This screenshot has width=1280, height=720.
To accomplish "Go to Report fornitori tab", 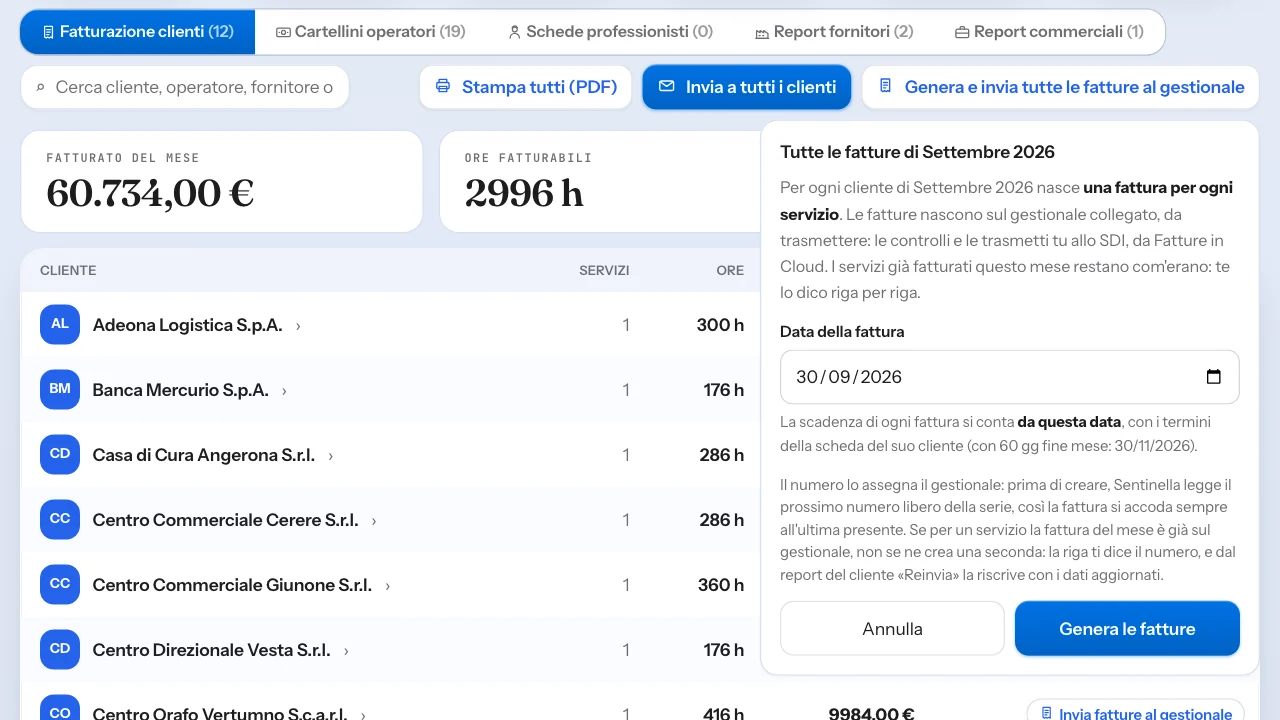I will [x=834, y=32].
